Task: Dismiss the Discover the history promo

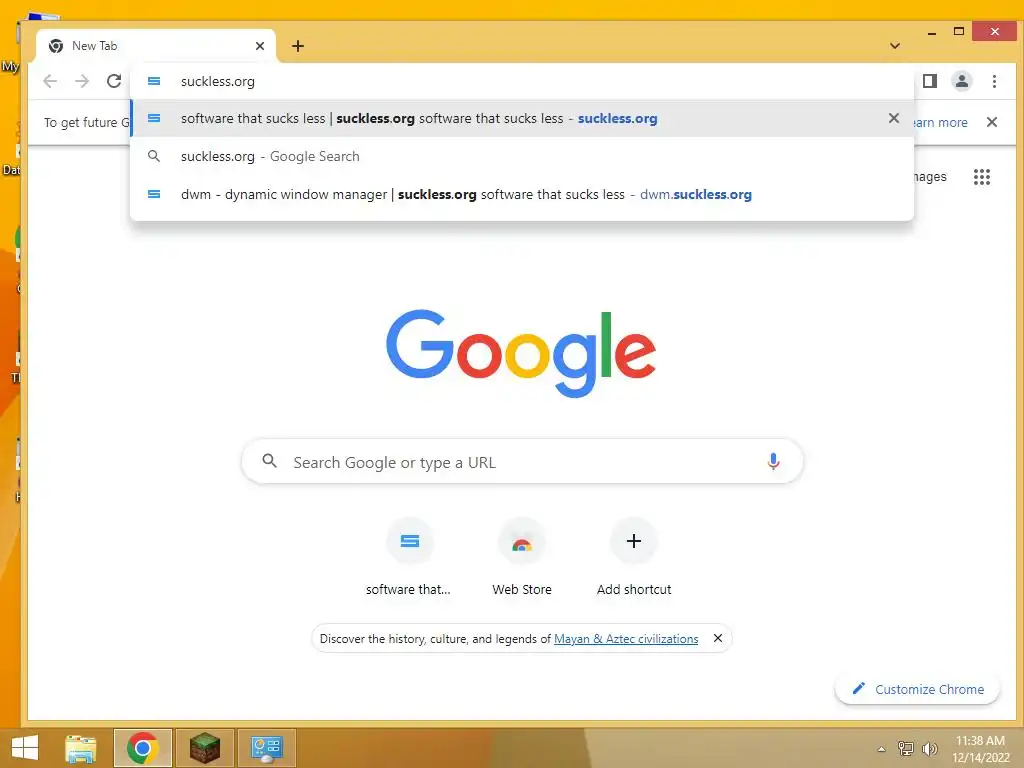Action: tap(718, 638)
